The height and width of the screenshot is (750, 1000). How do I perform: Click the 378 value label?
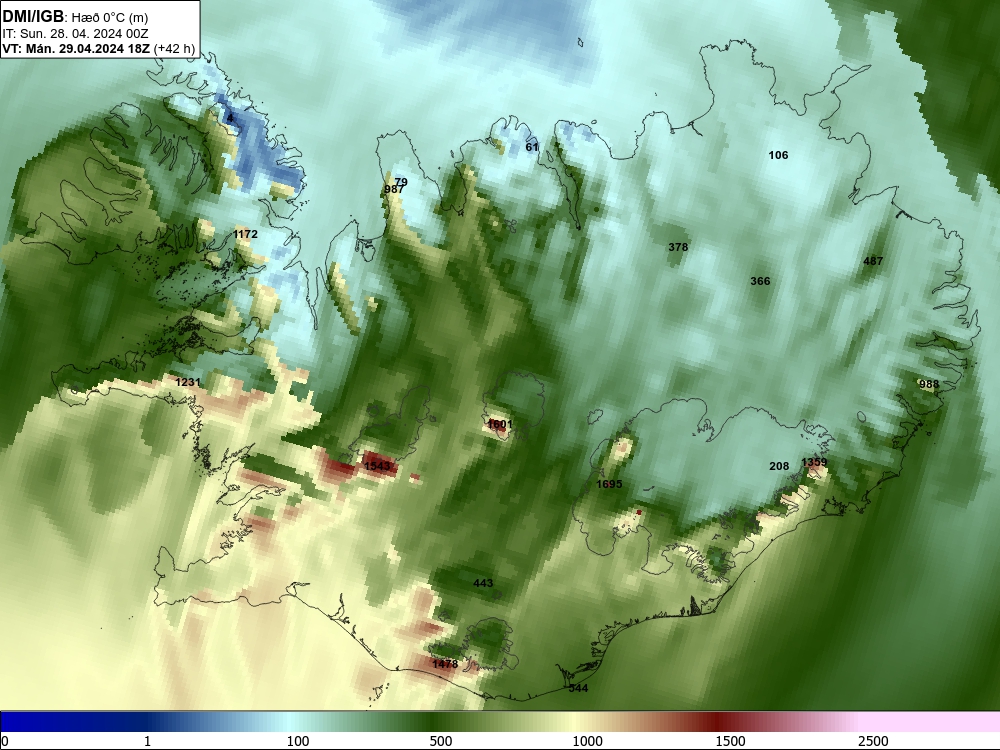pyautogui.click(x=678, y=247)
